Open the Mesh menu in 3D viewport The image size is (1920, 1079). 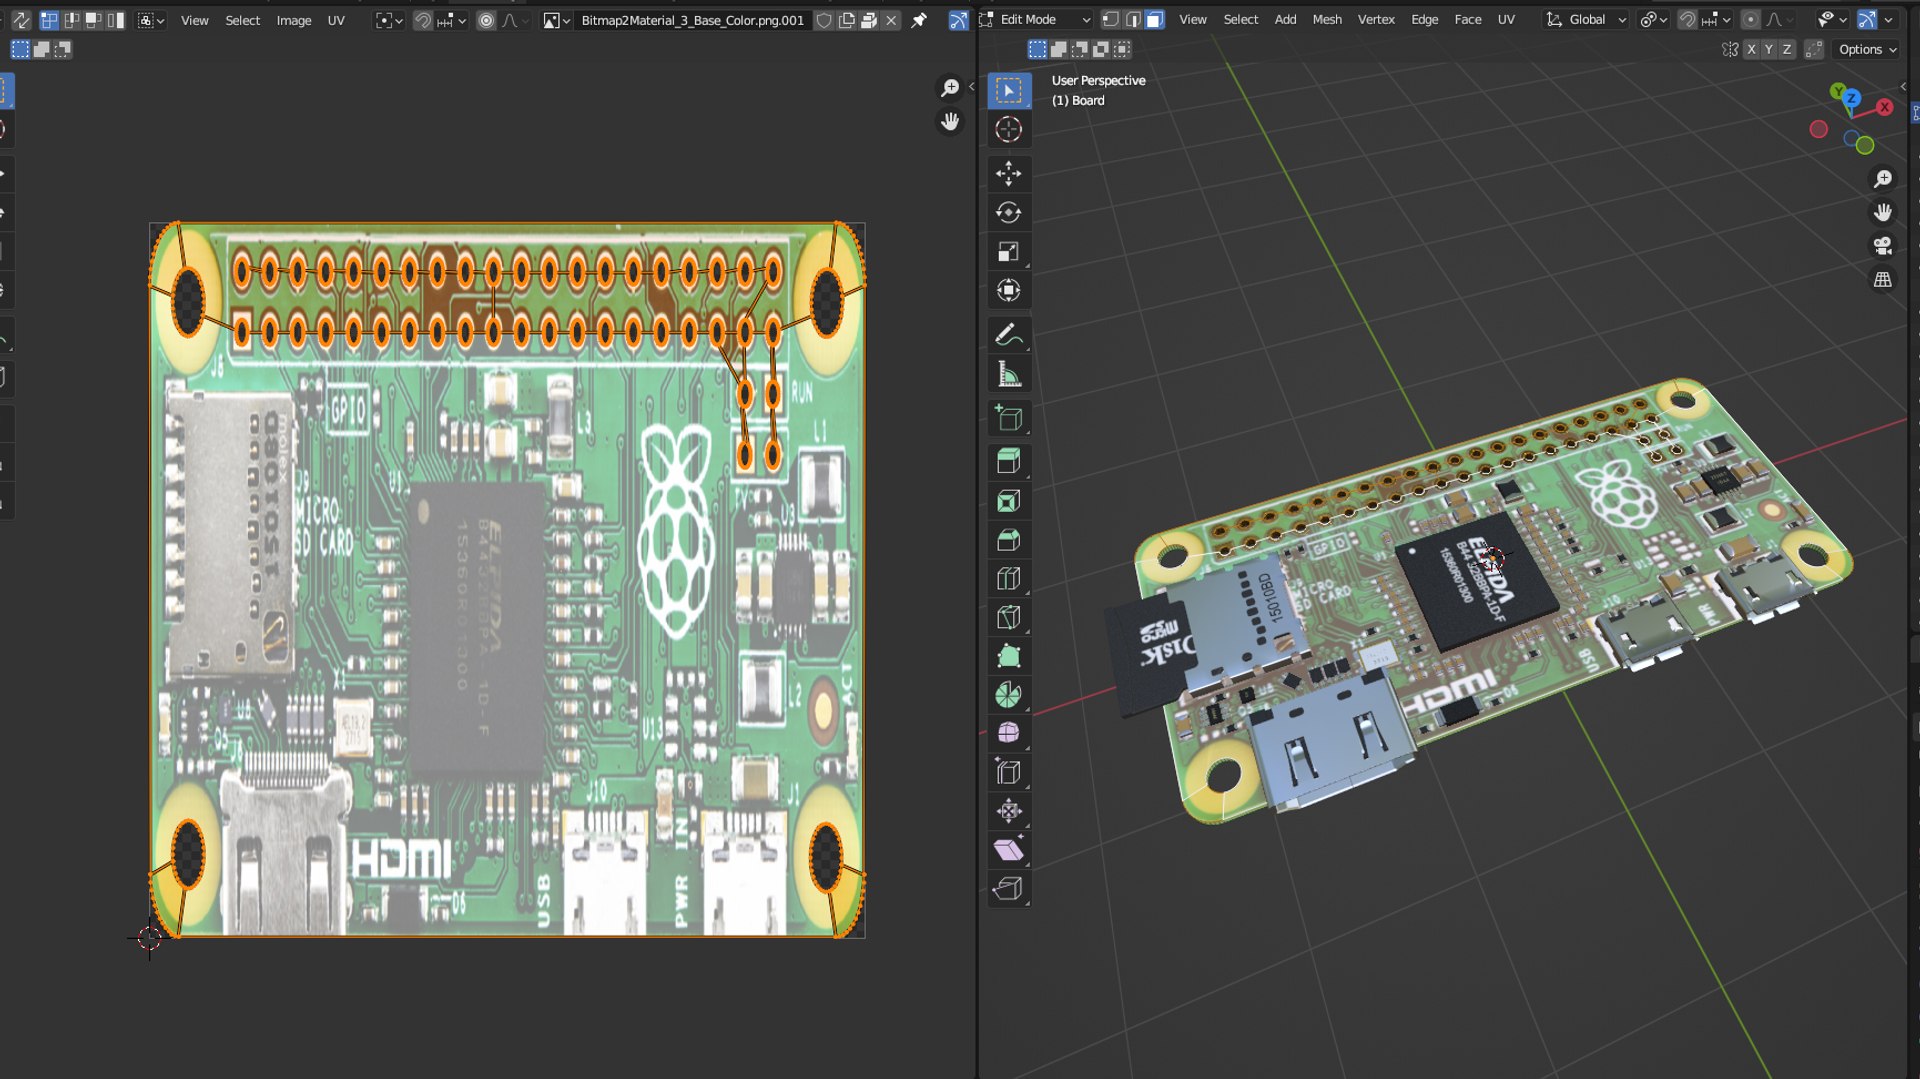pos(1327,20)
